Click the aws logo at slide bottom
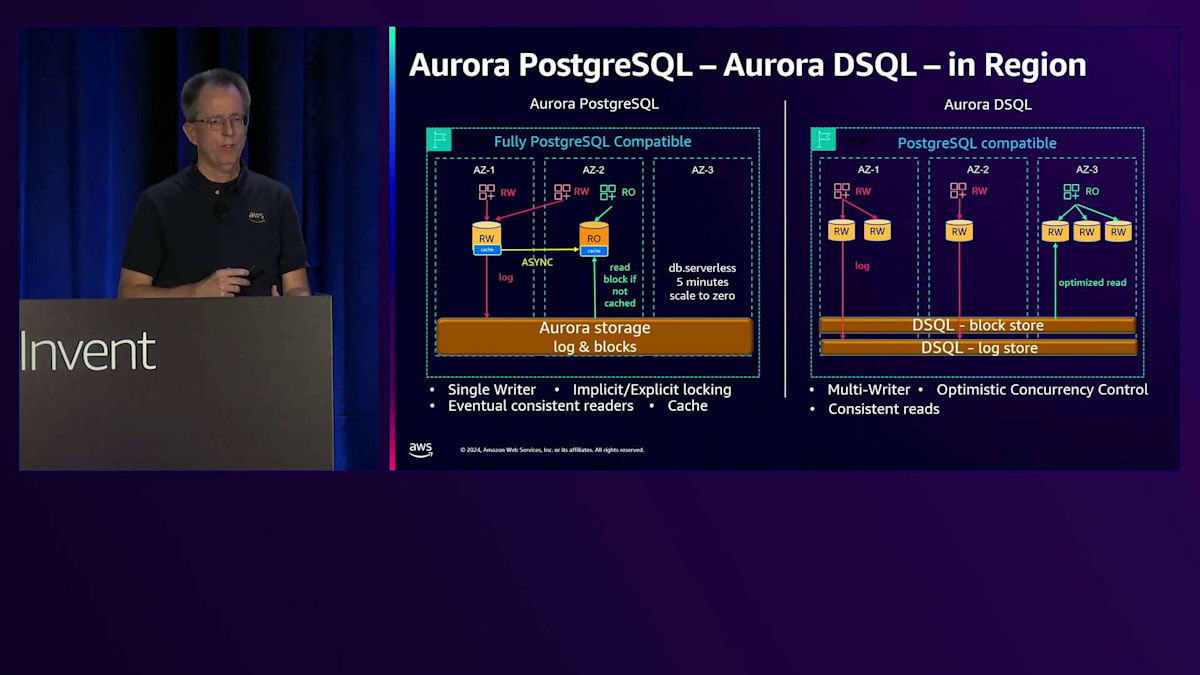Image resolution: width=1200 pixels, height=675 pixels. coord(421,450)
